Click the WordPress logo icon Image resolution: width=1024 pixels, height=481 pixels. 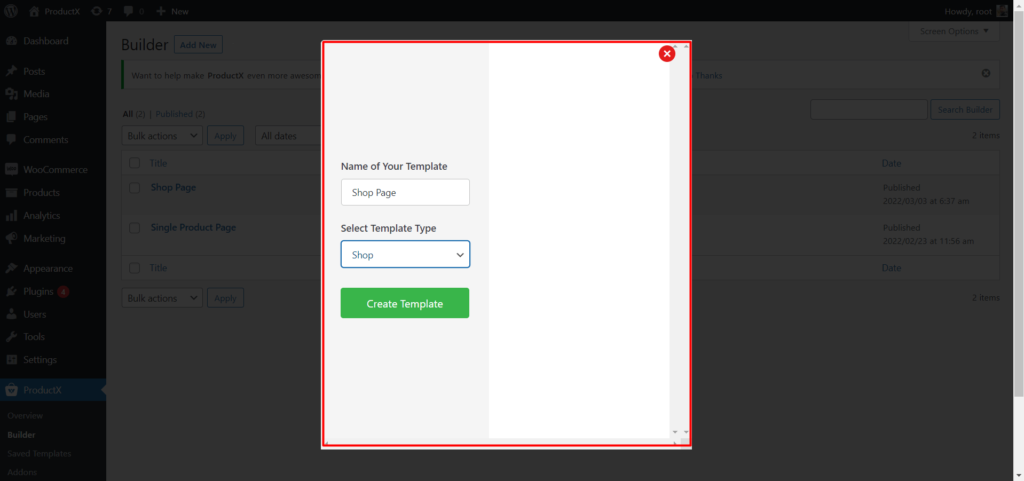point(11,11)
